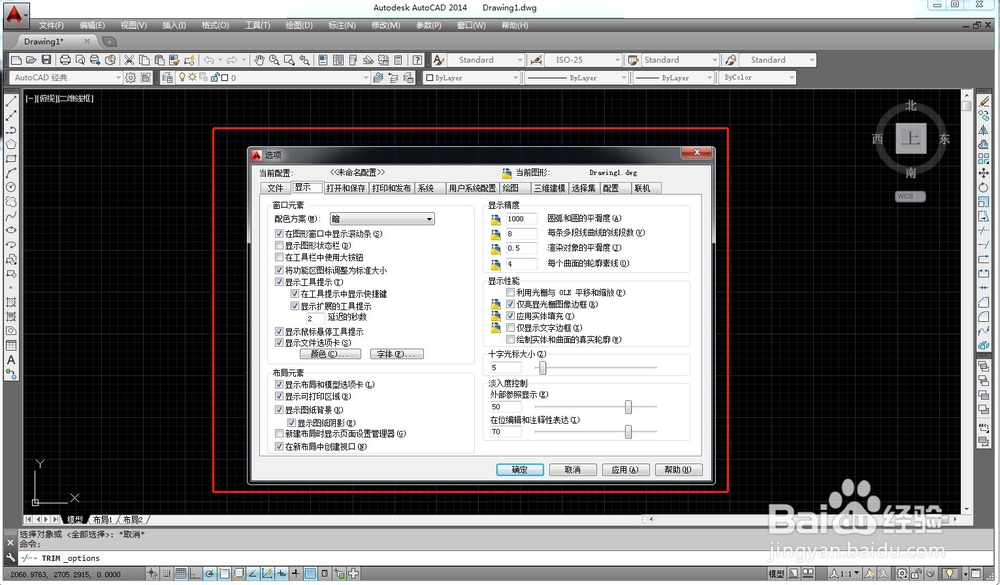Select the Table tool in draw toolbar

pos(11,345)
